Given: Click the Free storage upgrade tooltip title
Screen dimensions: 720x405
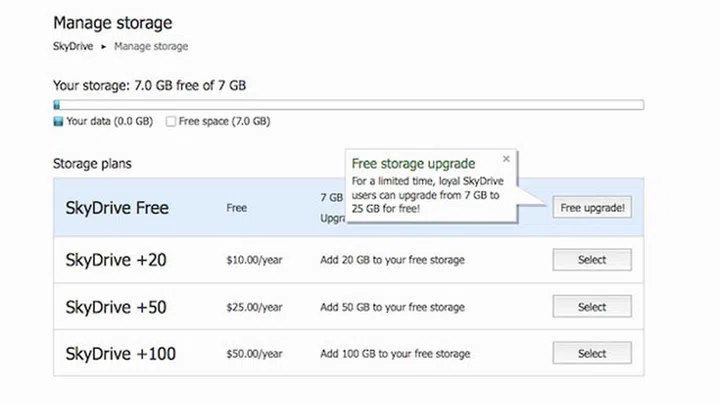Looking at the screenshot, I should [x=414, y=163].
